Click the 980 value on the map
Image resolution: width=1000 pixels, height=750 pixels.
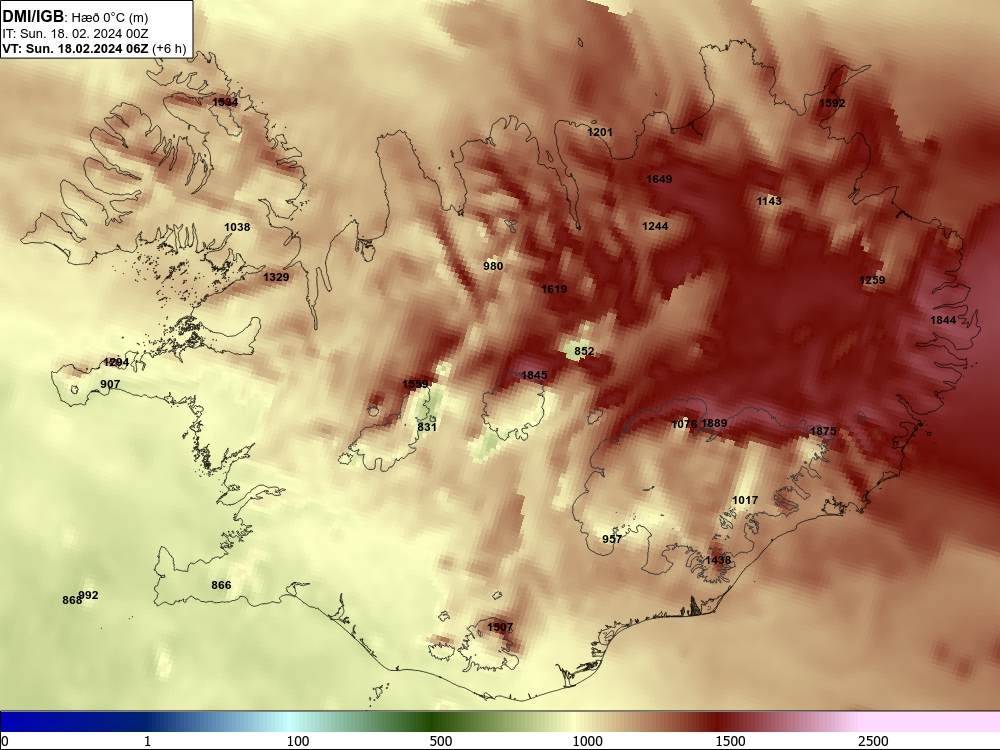(x=493, y=266)
